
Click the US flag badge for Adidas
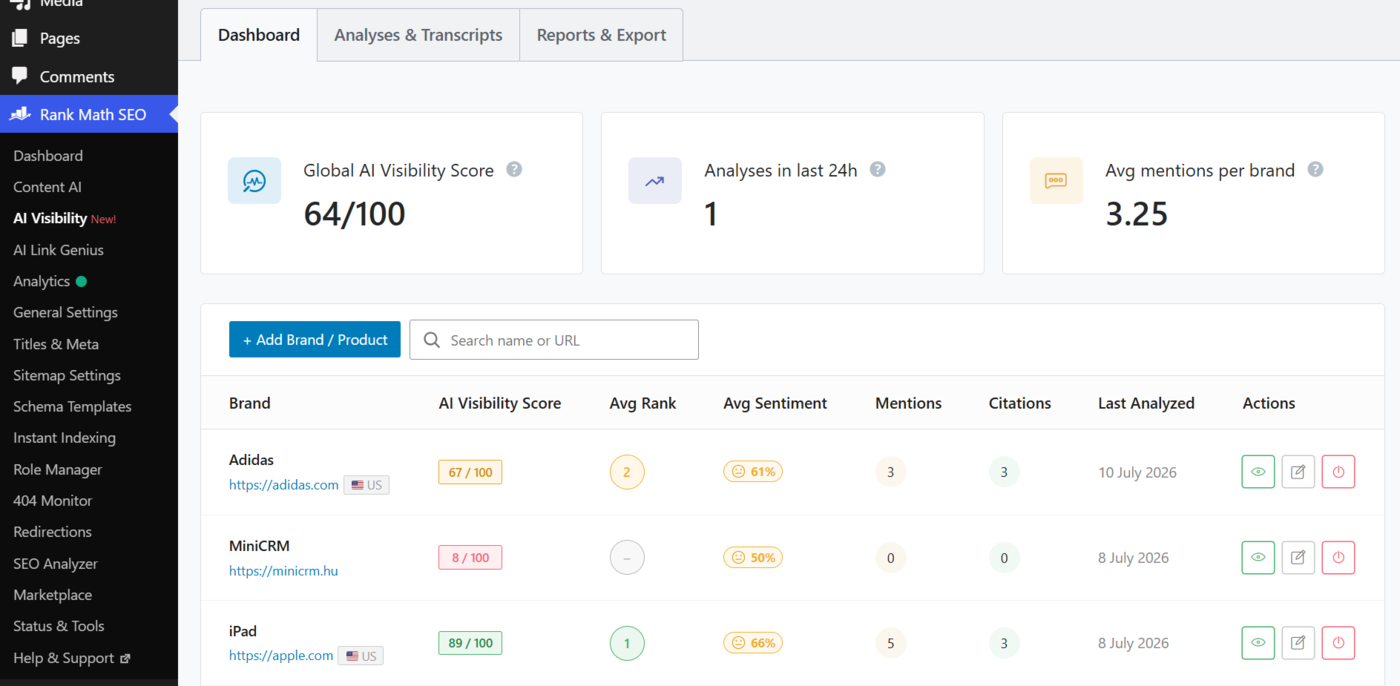[x=366, y=485]
